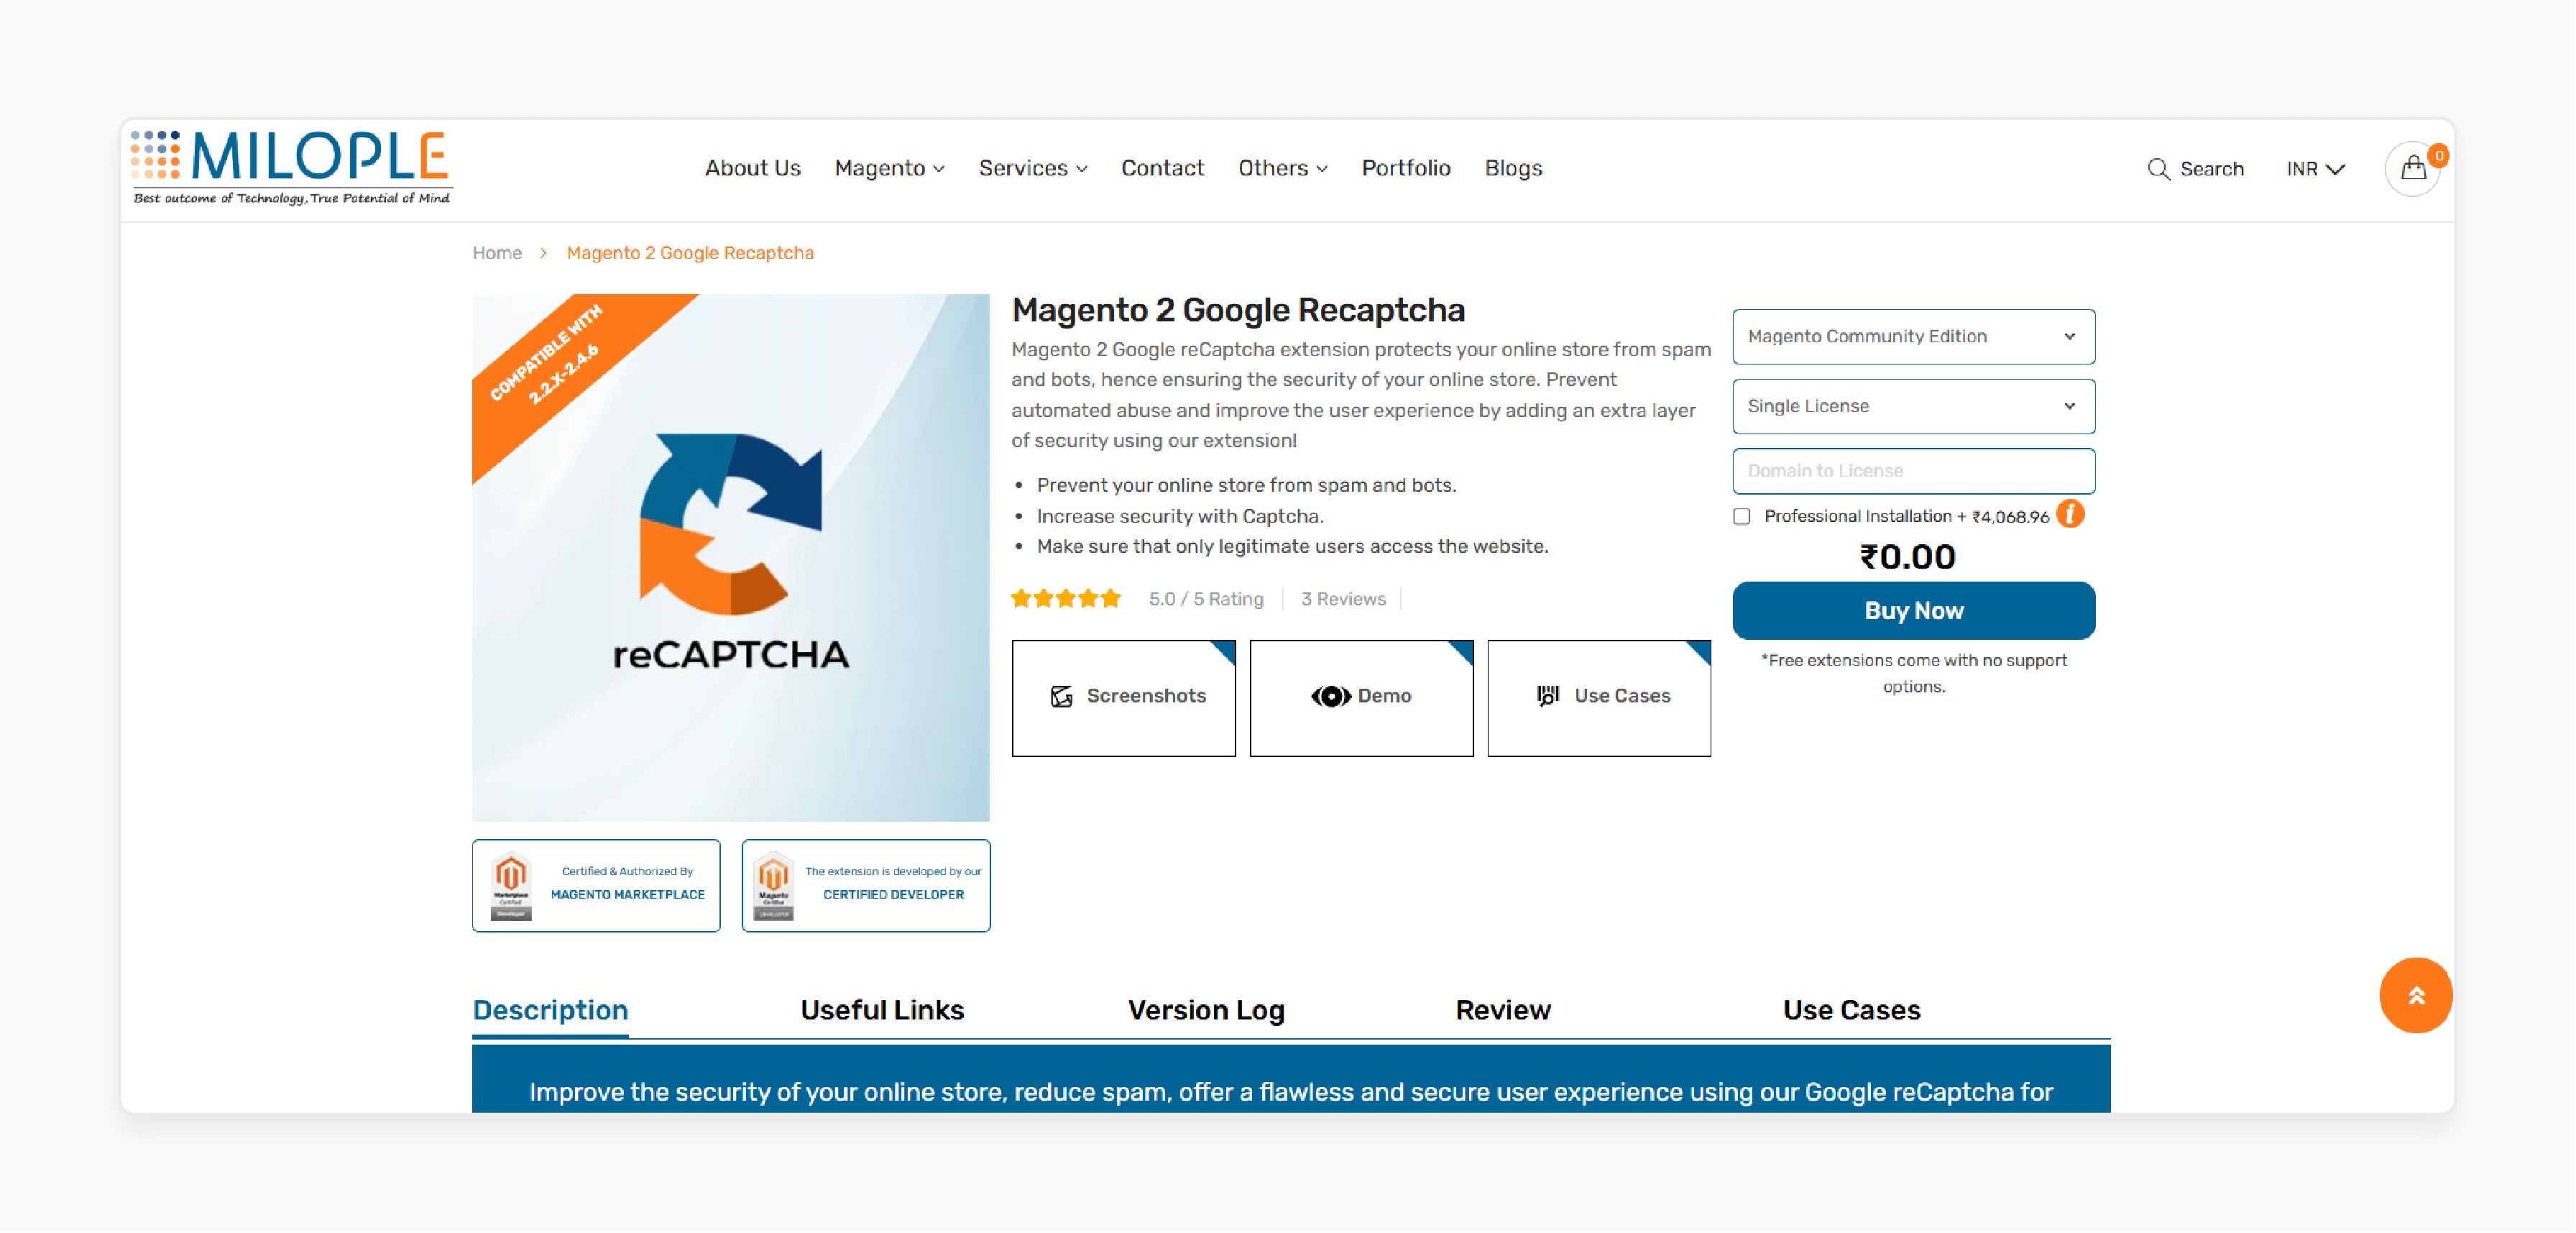Click the Version Log tab
The height and width of the screenshot is (1233, 2576).
[x=1204, y=1009]
